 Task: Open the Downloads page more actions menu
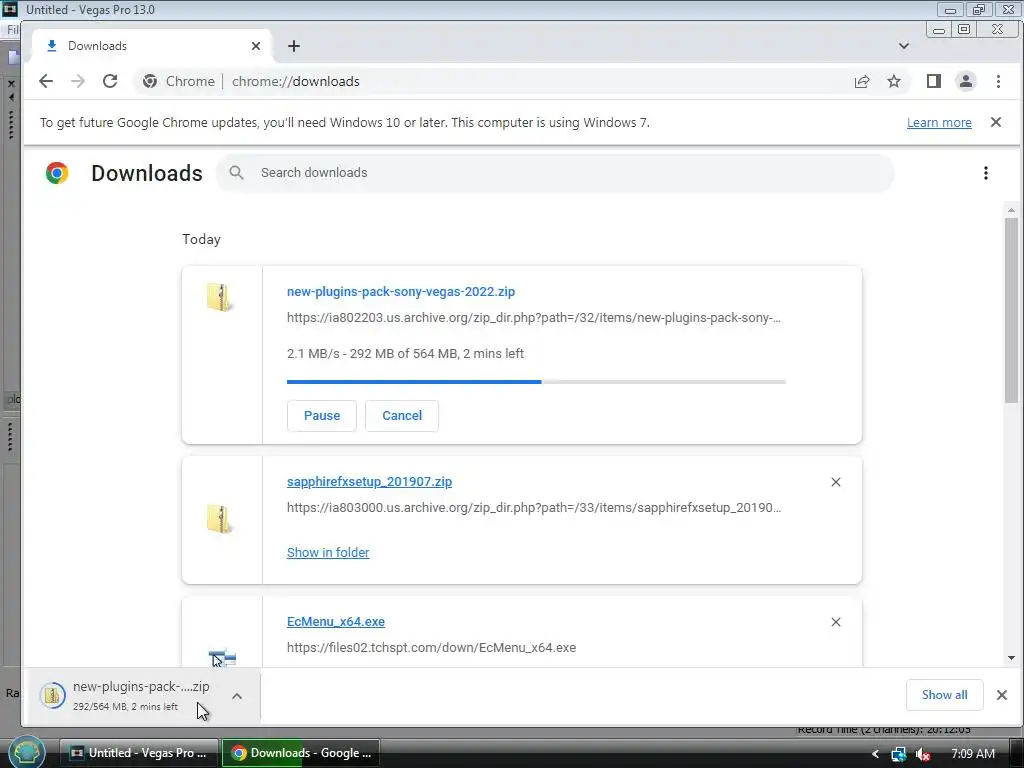pyautogui.click(x=985, y=173)
